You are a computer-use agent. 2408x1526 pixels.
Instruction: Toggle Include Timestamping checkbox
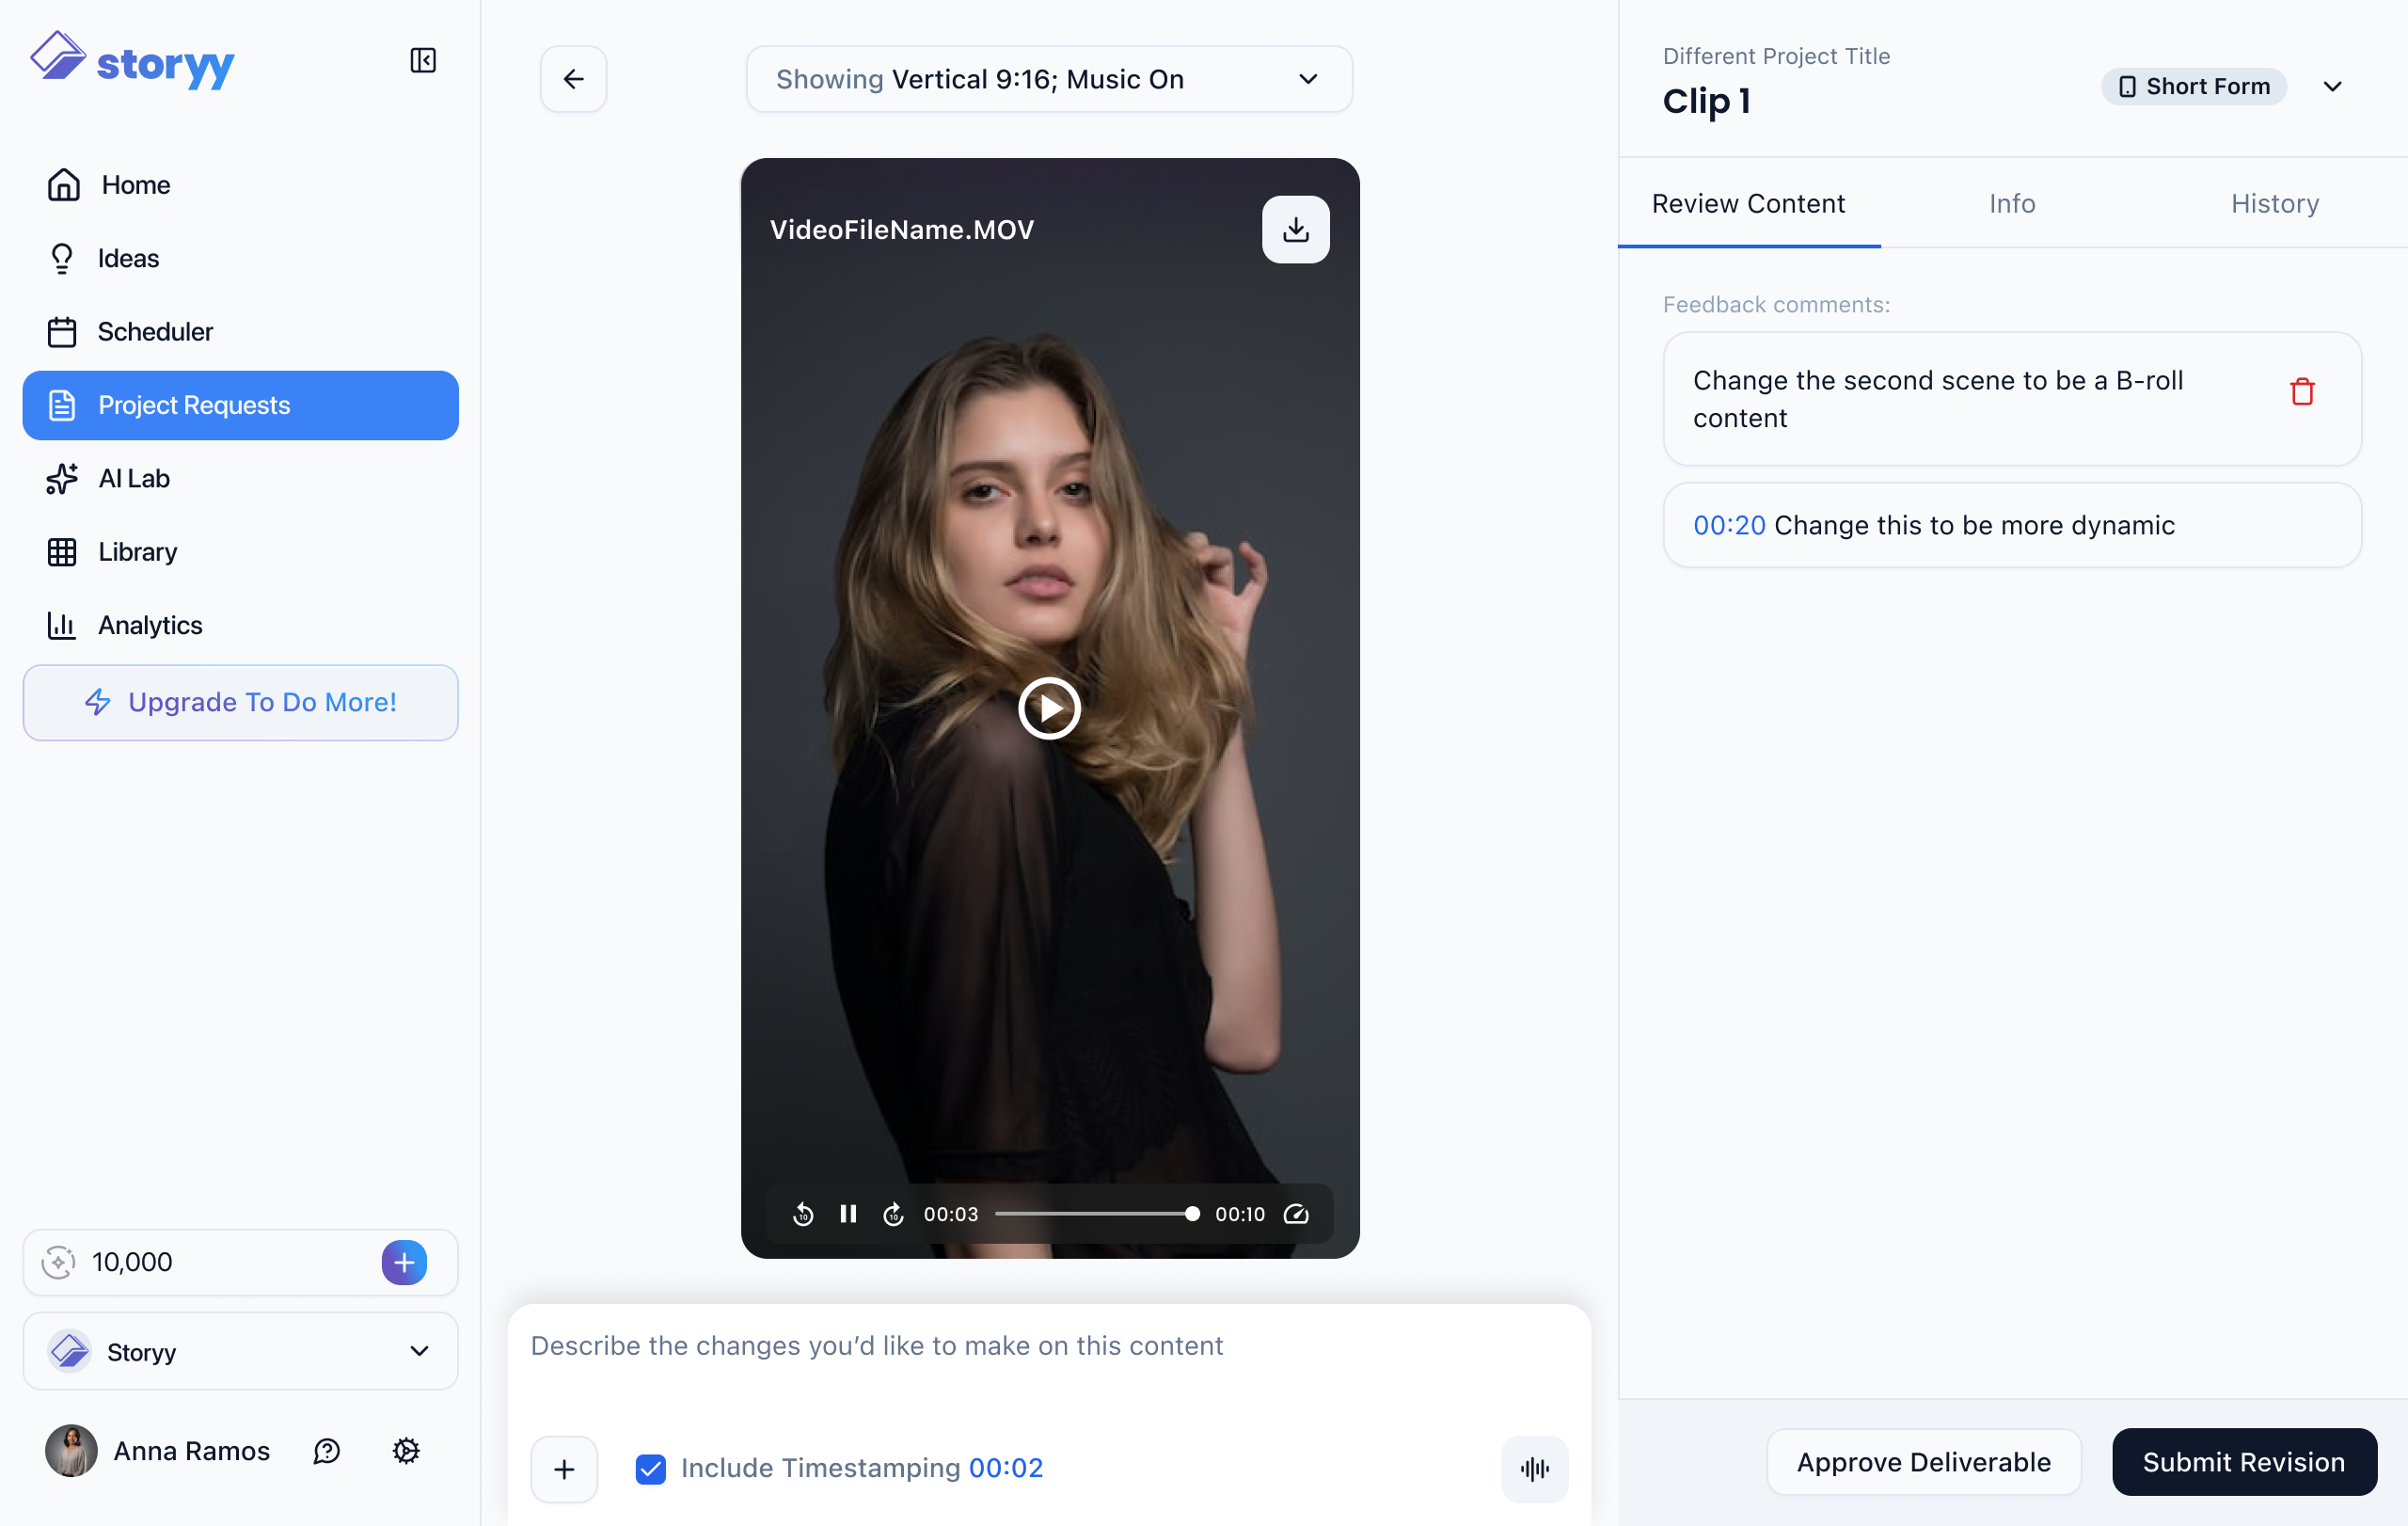coord(651,1469)
